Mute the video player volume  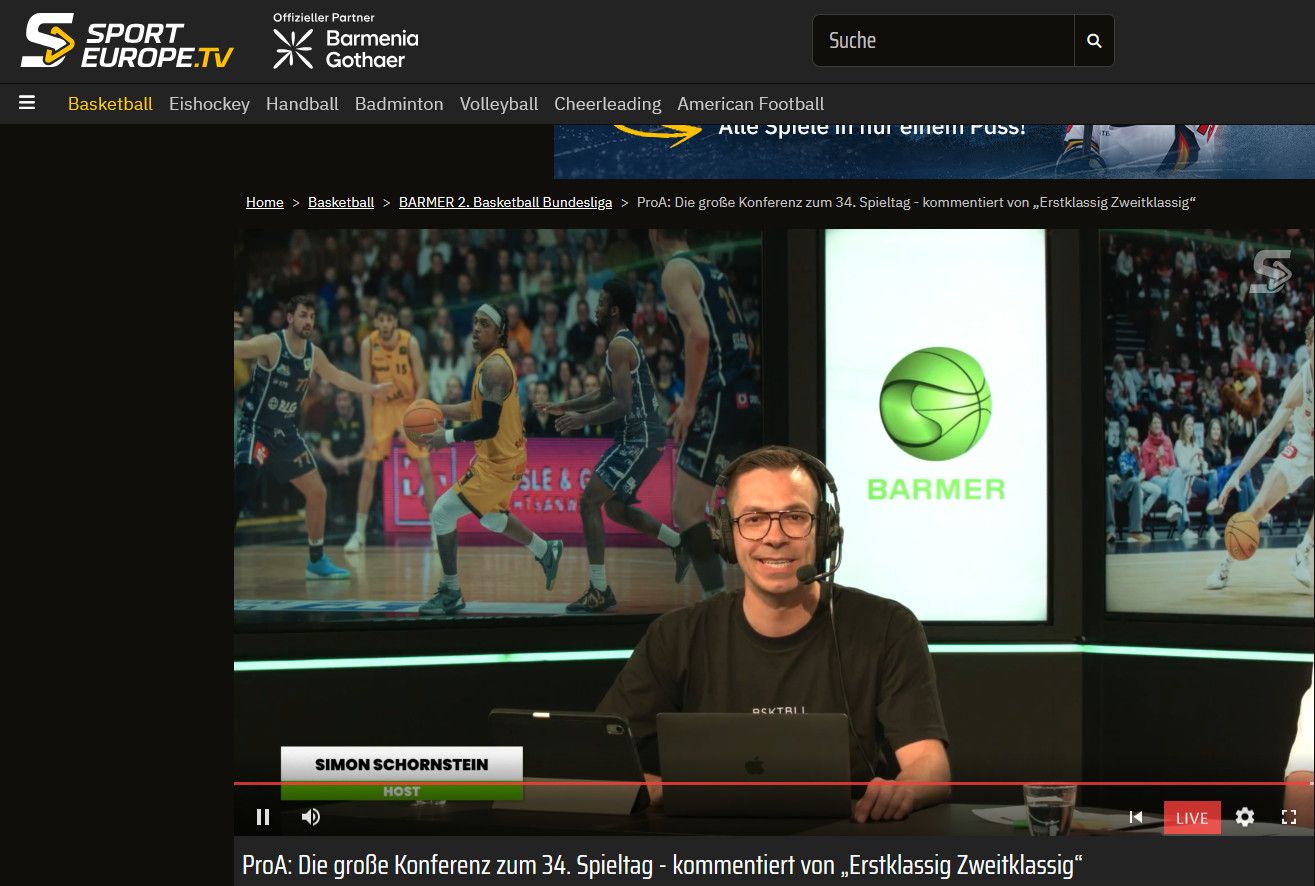pyautogui.click(x=311, y=817)
